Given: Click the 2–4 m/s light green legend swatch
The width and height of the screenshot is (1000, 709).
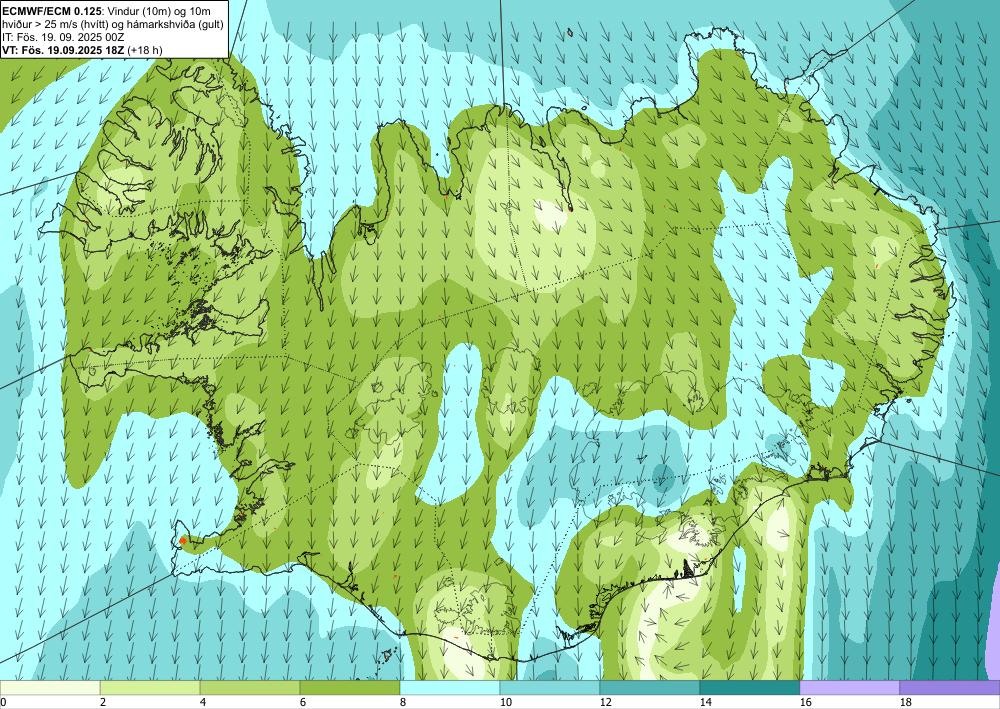Looking at the screenshot, I should coord(150,687).
